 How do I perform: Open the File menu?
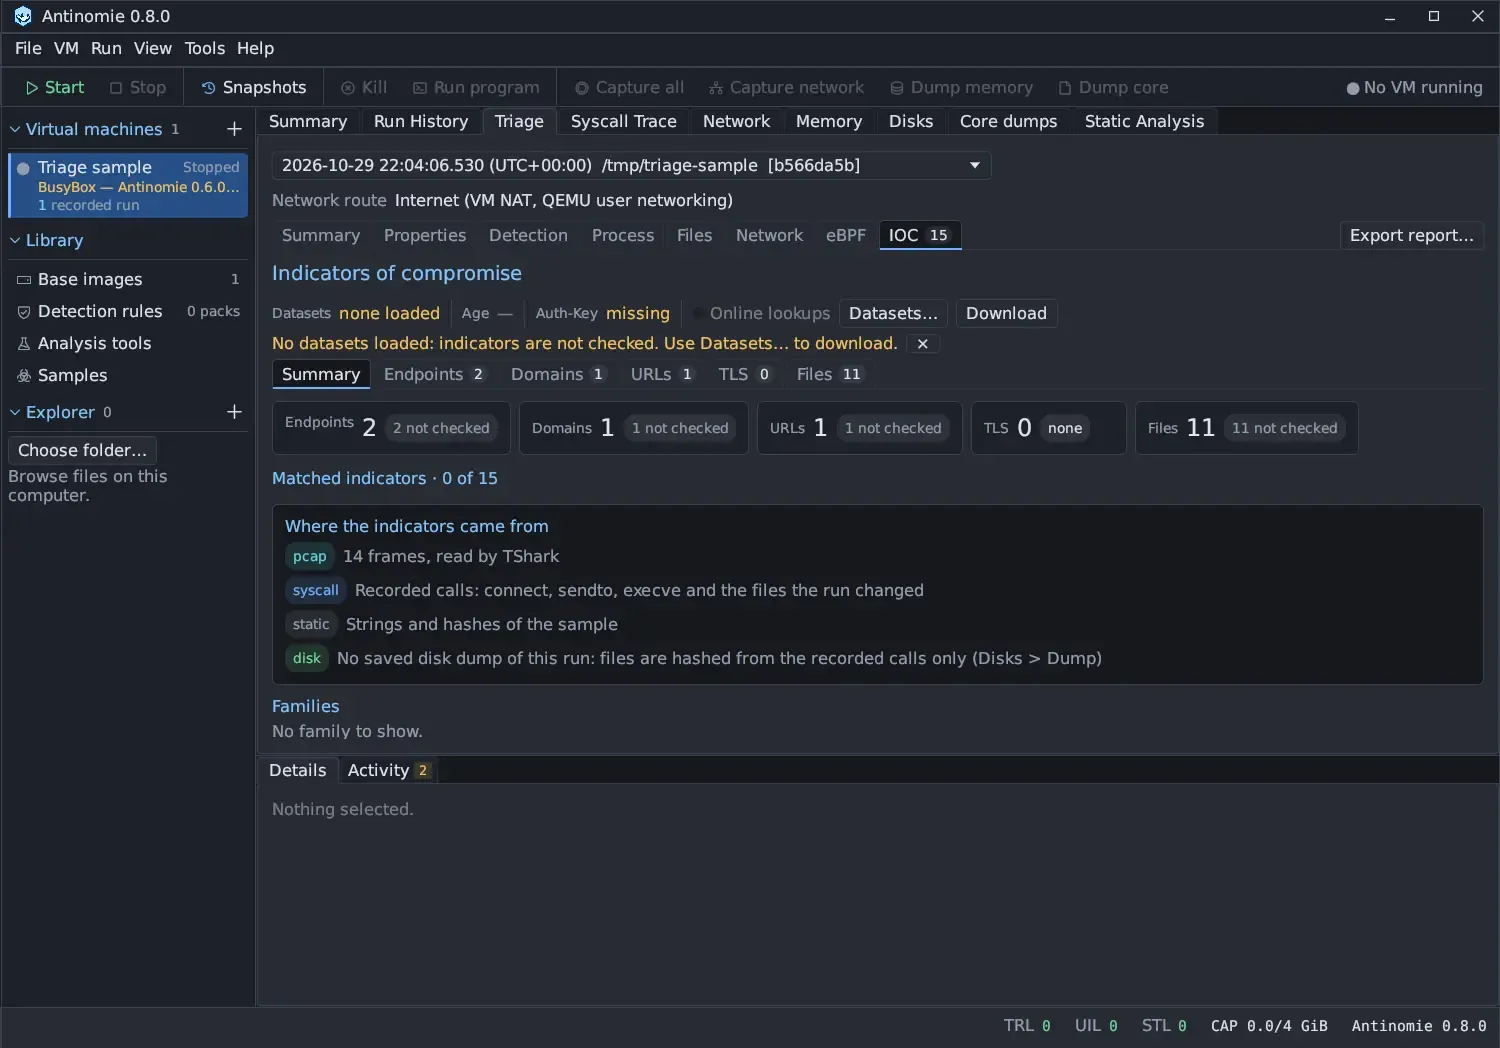coord(28,48)
